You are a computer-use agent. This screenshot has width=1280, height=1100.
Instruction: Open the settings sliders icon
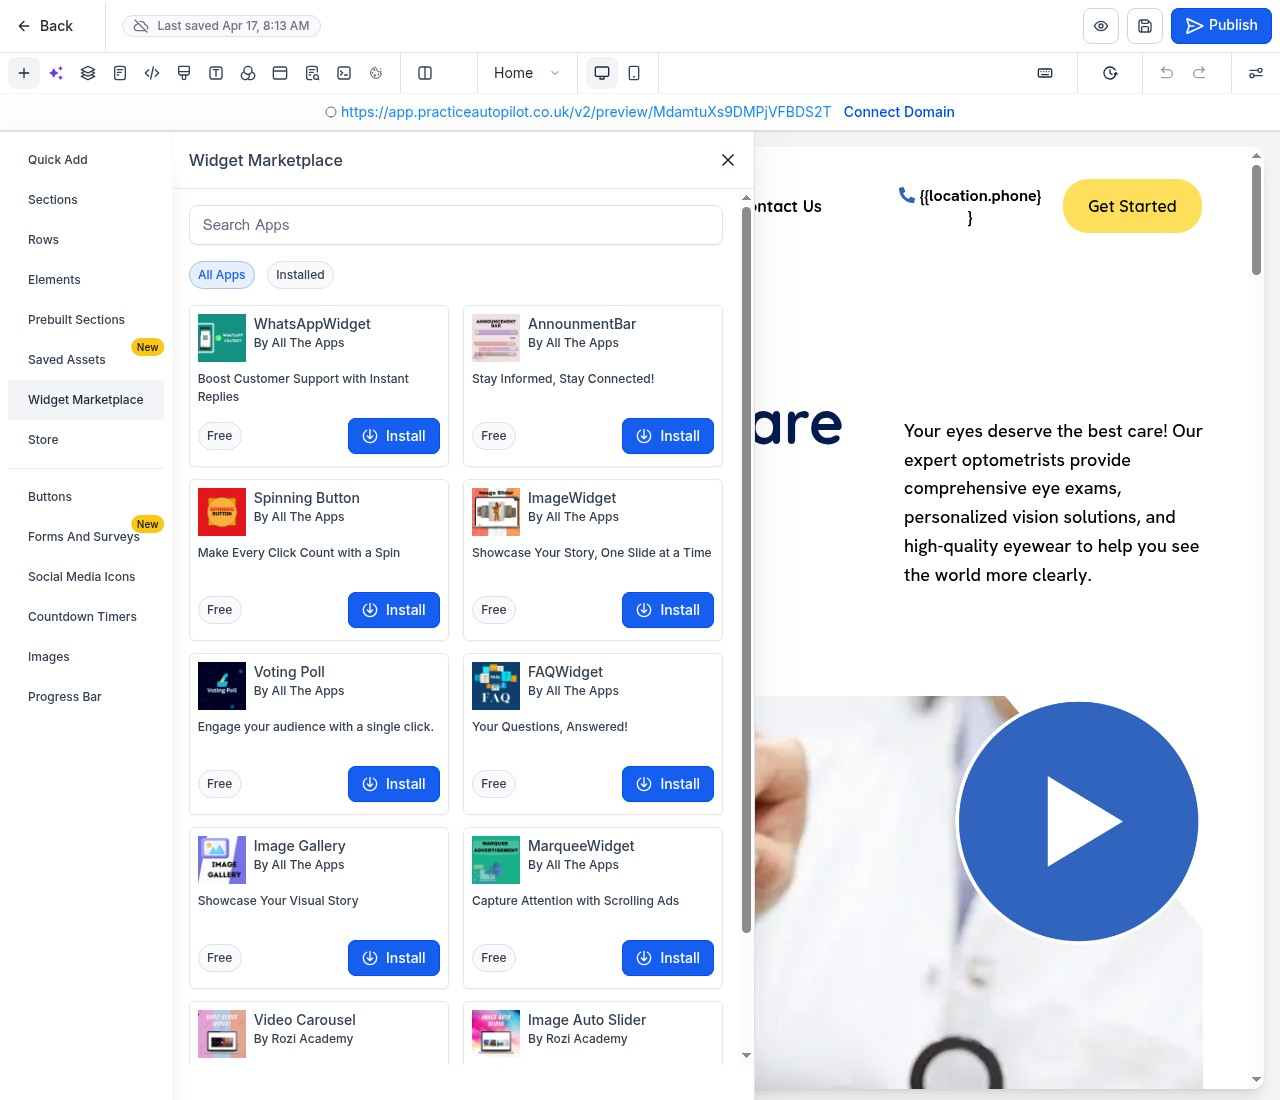point(1256,73)
